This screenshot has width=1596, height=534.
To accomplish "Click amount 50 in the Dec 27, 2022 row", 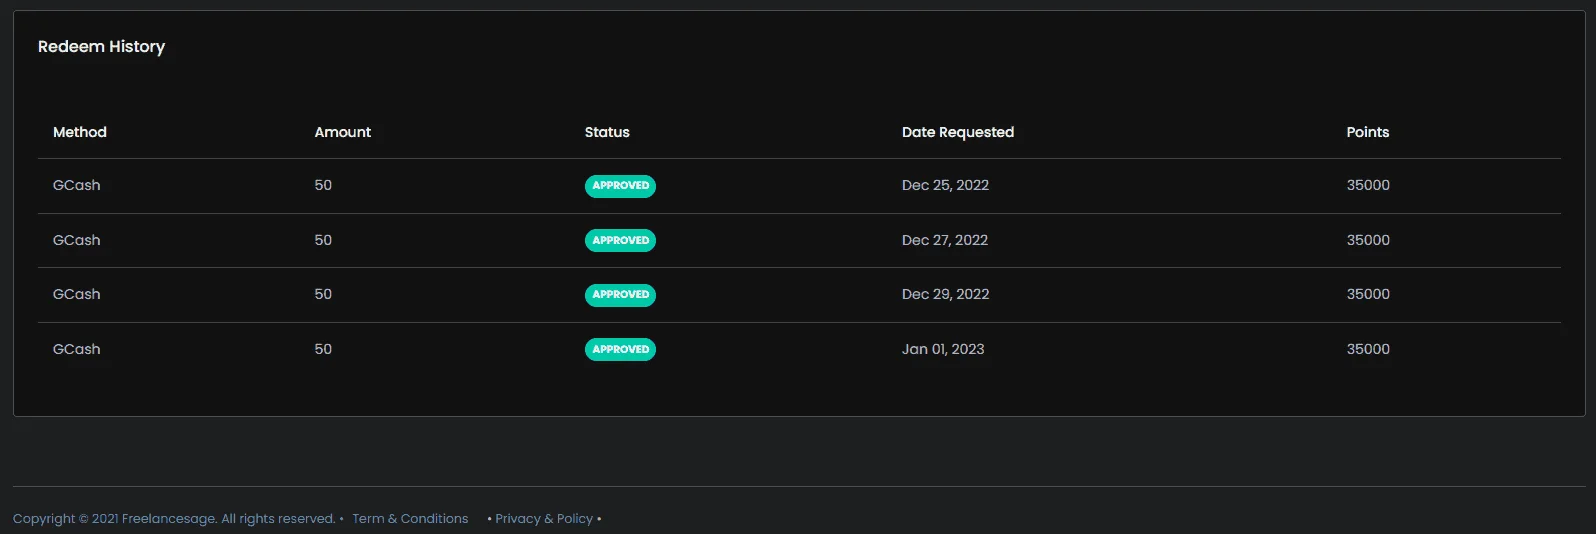I will pyautogui.click(x=323, y=240).
